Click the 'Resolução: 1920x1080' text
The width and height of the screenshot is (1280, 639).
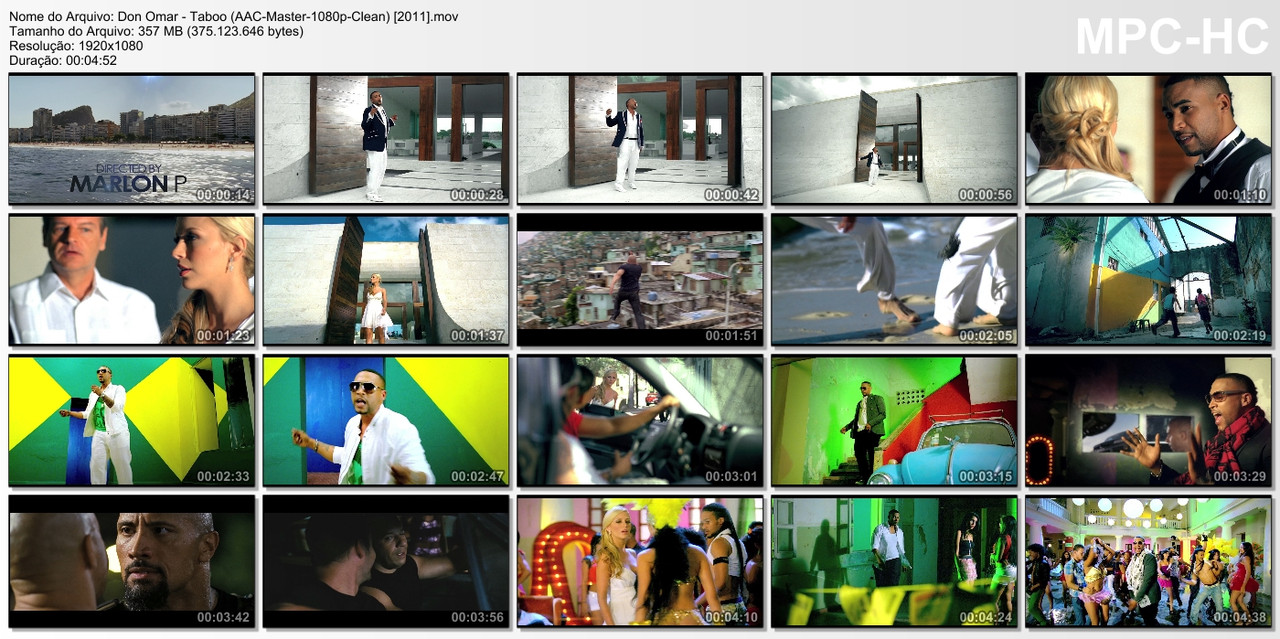(76, 45)
